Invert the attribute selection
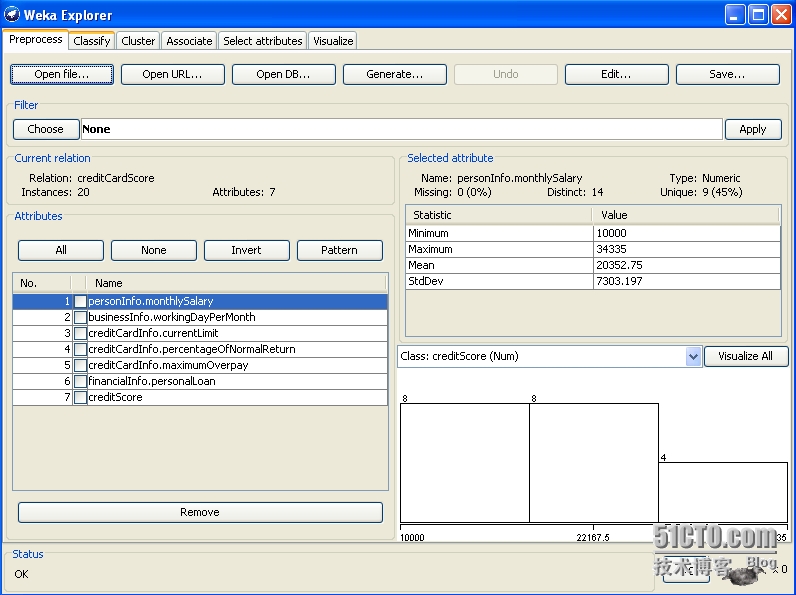Viewport: 796px width, 595px height. point(247,250)
